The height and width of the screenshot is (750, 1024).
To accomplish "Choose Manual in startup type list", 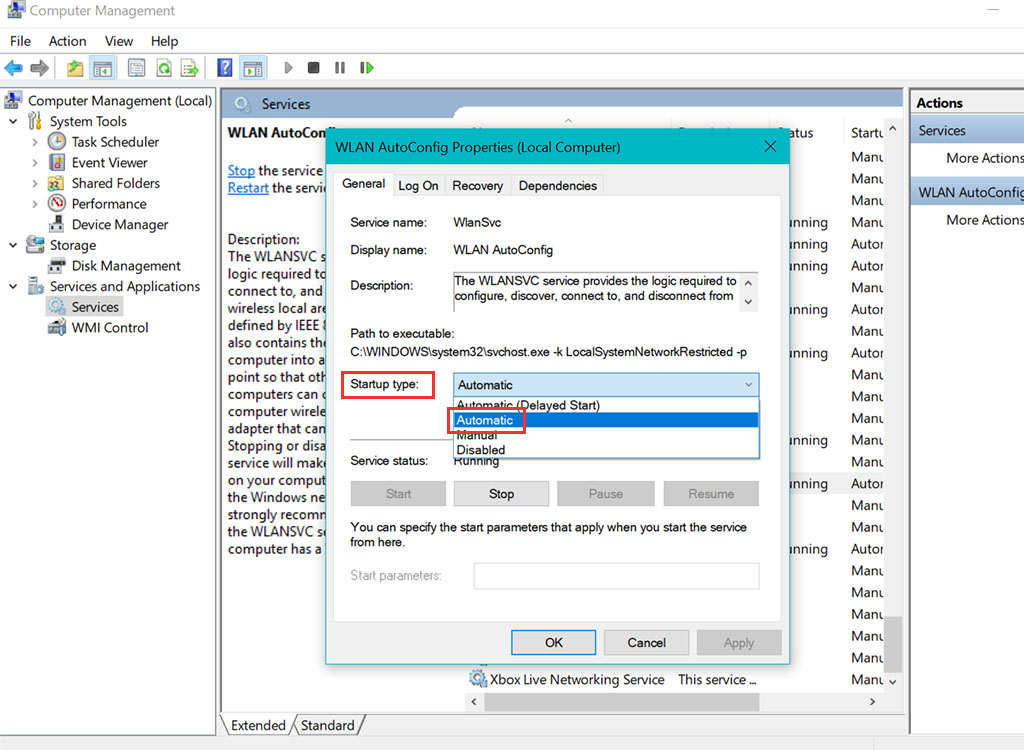I will (x=606, y=435).
